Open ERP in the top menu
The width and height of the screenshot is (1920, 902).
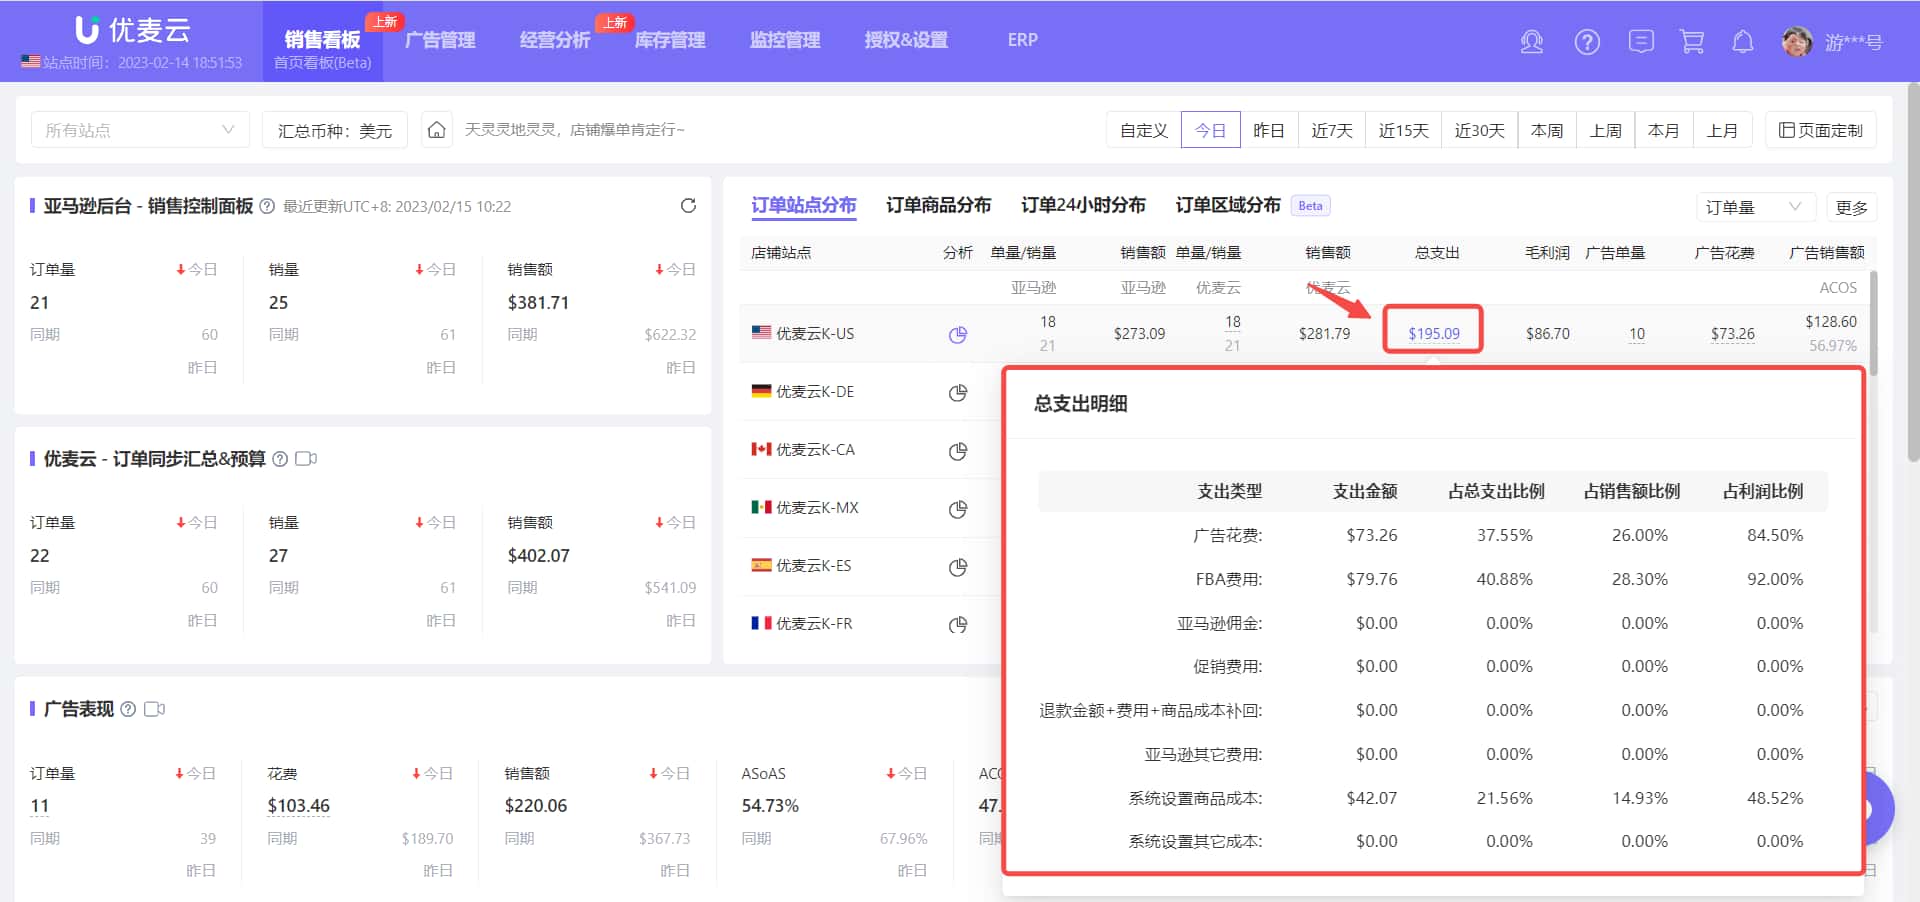[x=1022, y=40]
